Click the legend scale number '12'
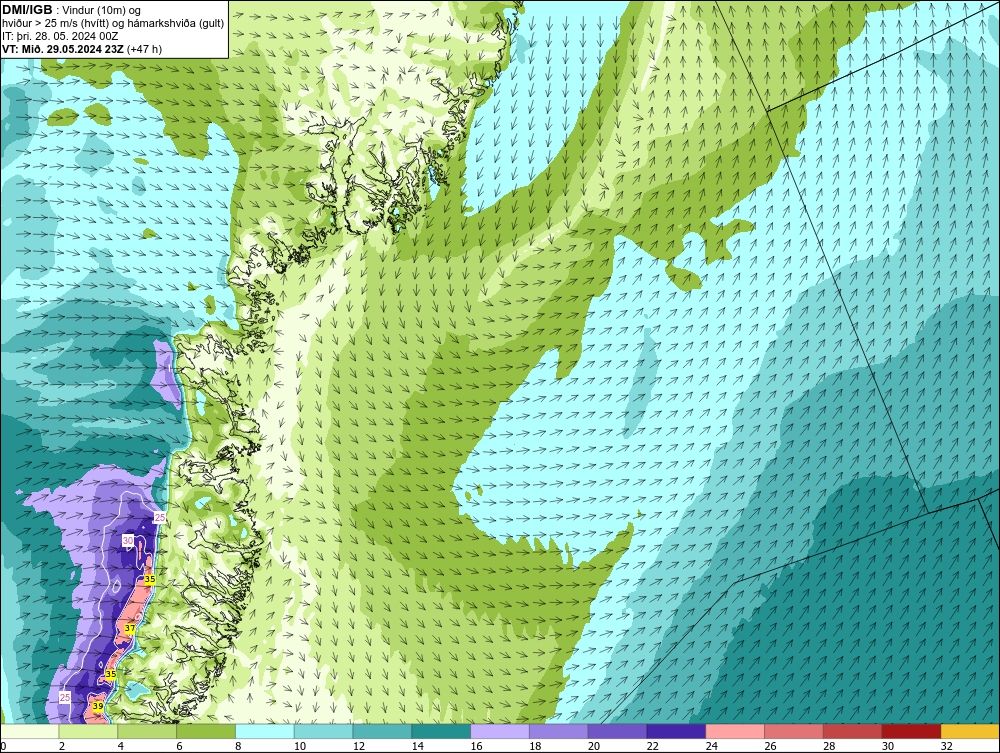 [x=358, y=746]
